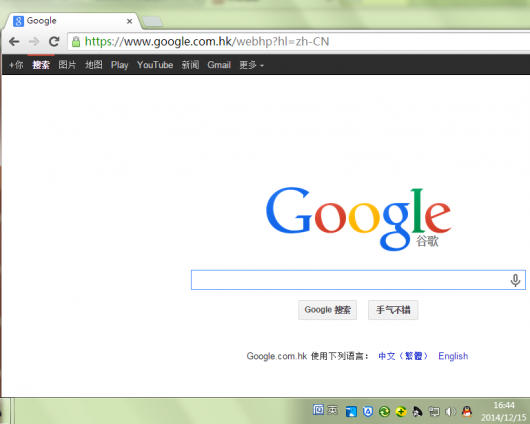Click the 手气不错 lucky button
530x424 pixels.
click(393, 310)
